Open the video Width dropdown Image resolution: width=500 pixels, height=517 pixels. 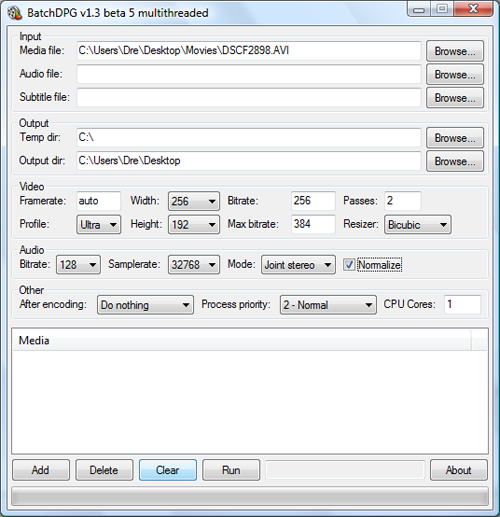194,201
